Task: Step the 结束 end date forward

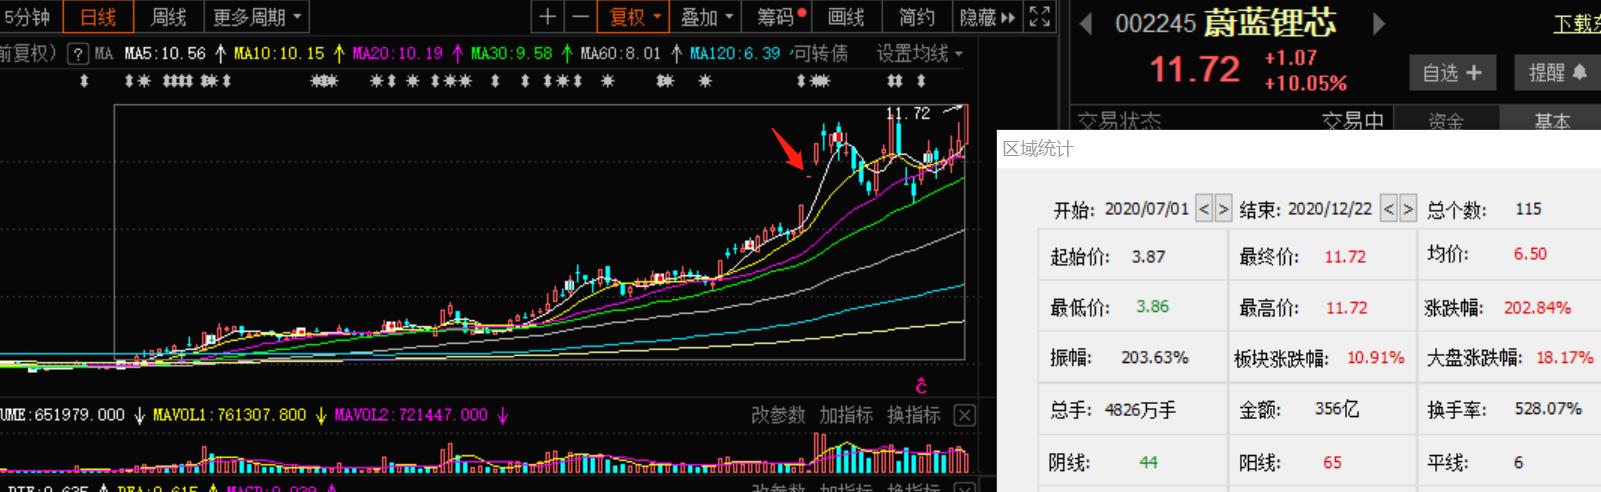Action: pos(1408,209)
